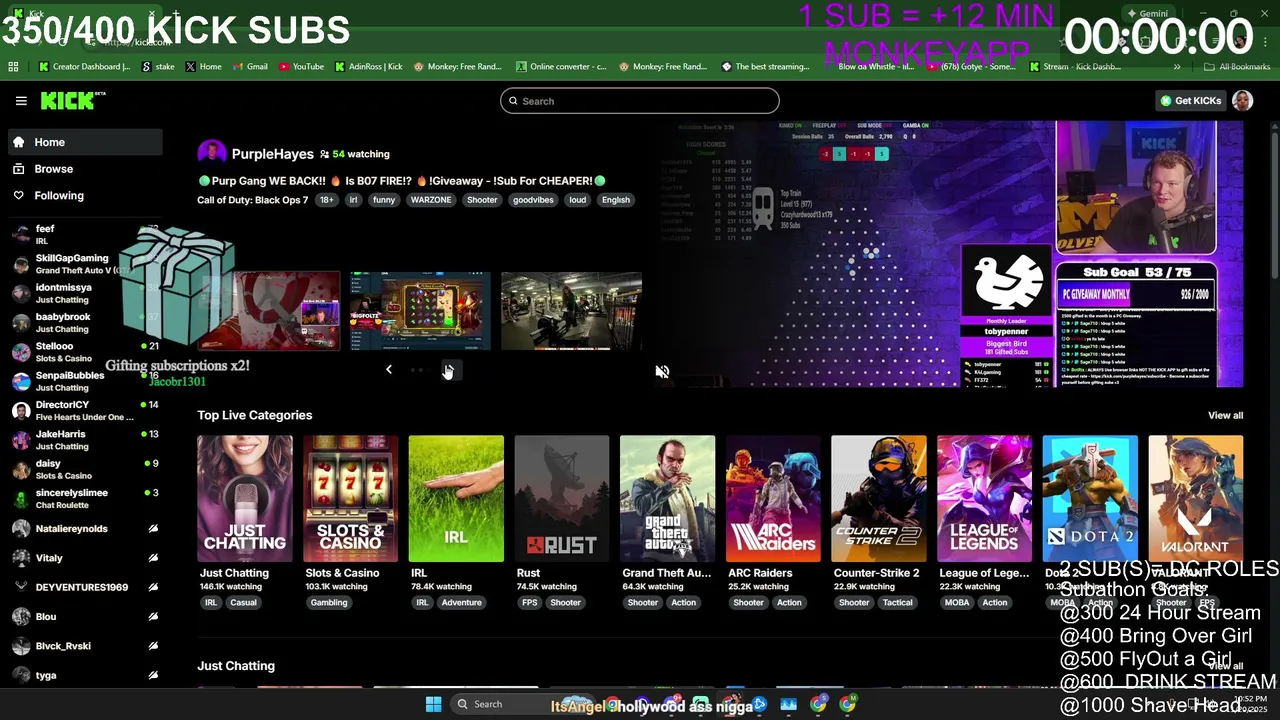Open offline Natalieereynolds channel

[84, 528]
